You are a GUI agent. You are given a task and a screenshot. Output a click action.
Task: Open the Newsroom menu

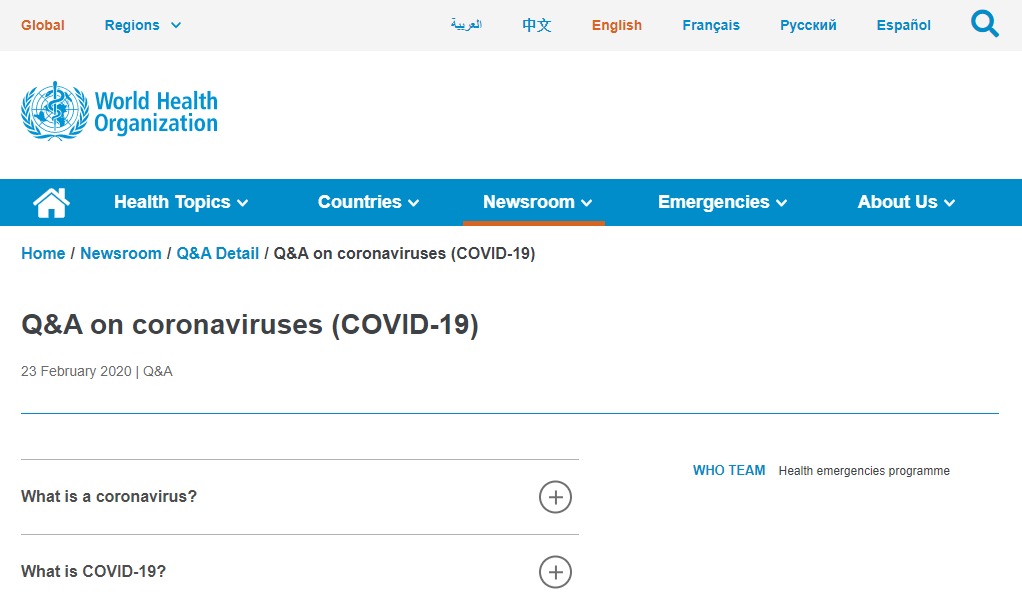point(537,202)
